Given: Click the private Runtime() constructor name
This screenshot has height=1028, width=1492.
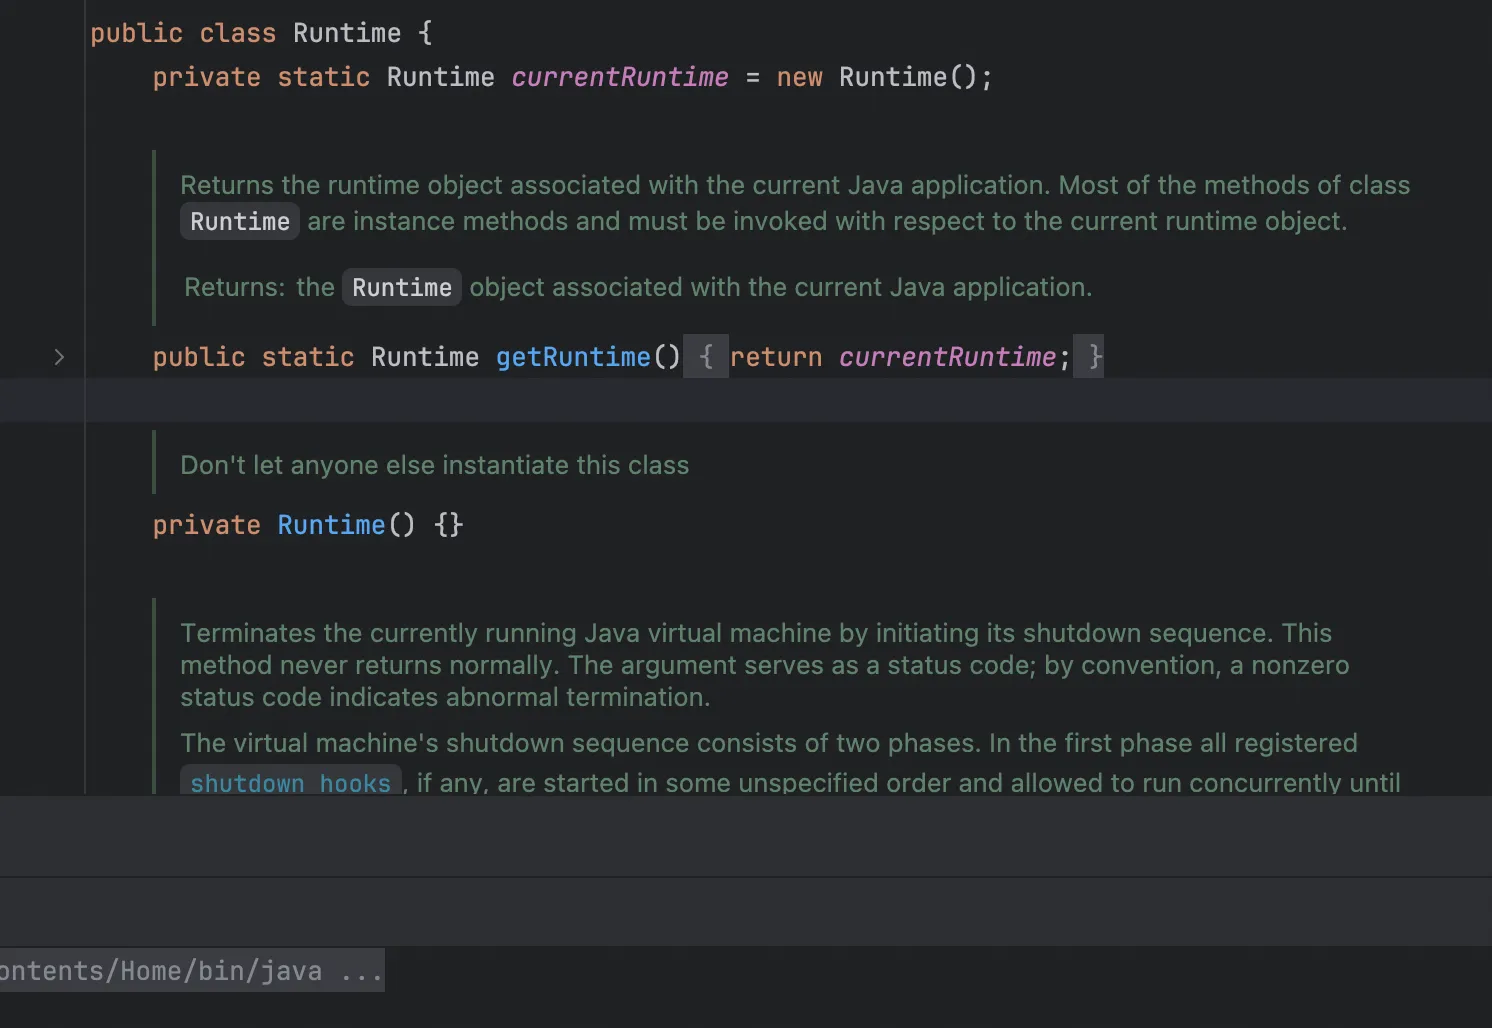Looking at the screenshot, I should 331,525.
